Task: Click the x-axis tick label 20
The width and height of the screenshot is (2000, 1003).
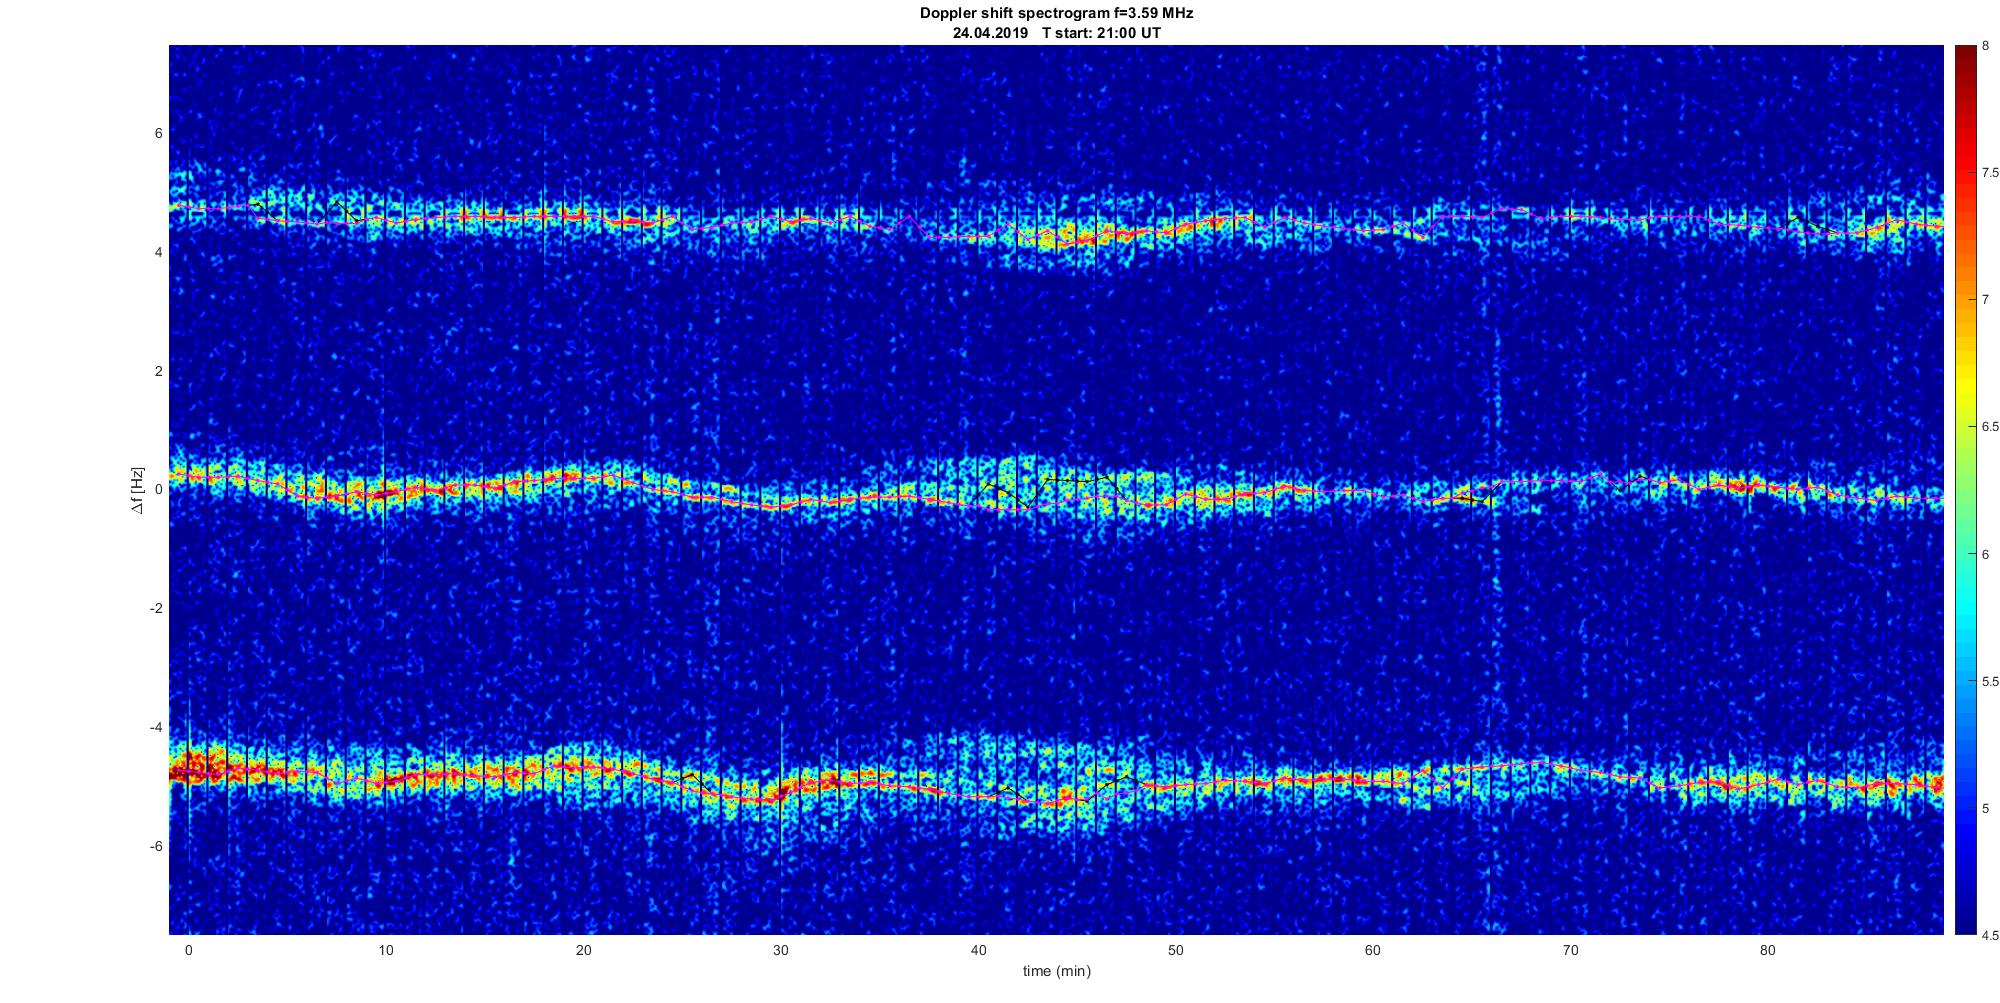Action: point(583,951)
